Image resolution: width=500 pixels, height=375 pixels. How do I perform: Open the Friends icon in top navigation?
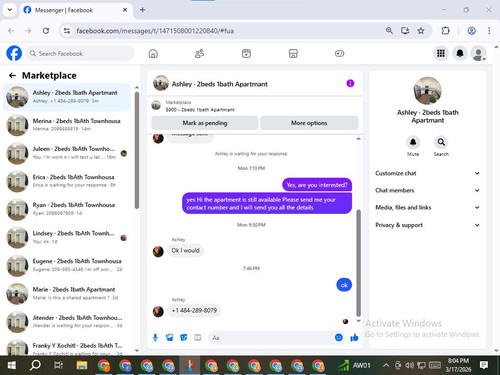(199, 53)
